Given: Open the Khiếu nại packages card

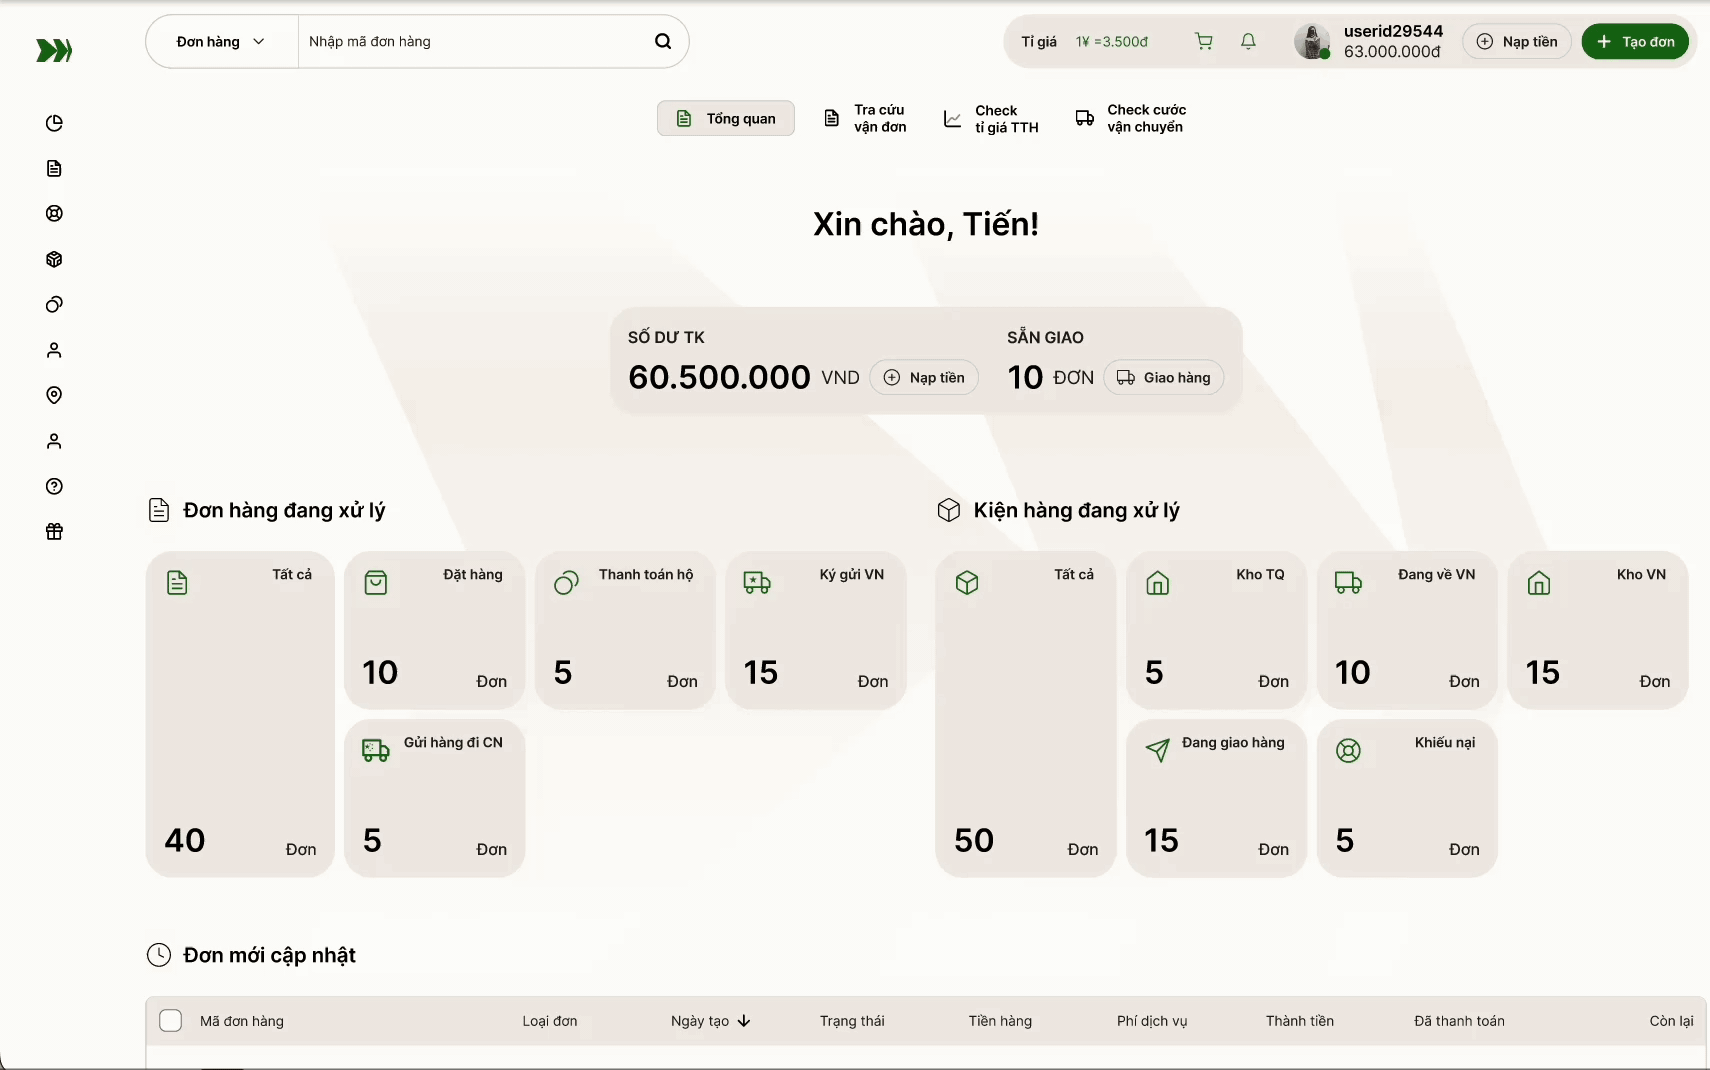Looking at the screenshot, I should (1407, 798).
